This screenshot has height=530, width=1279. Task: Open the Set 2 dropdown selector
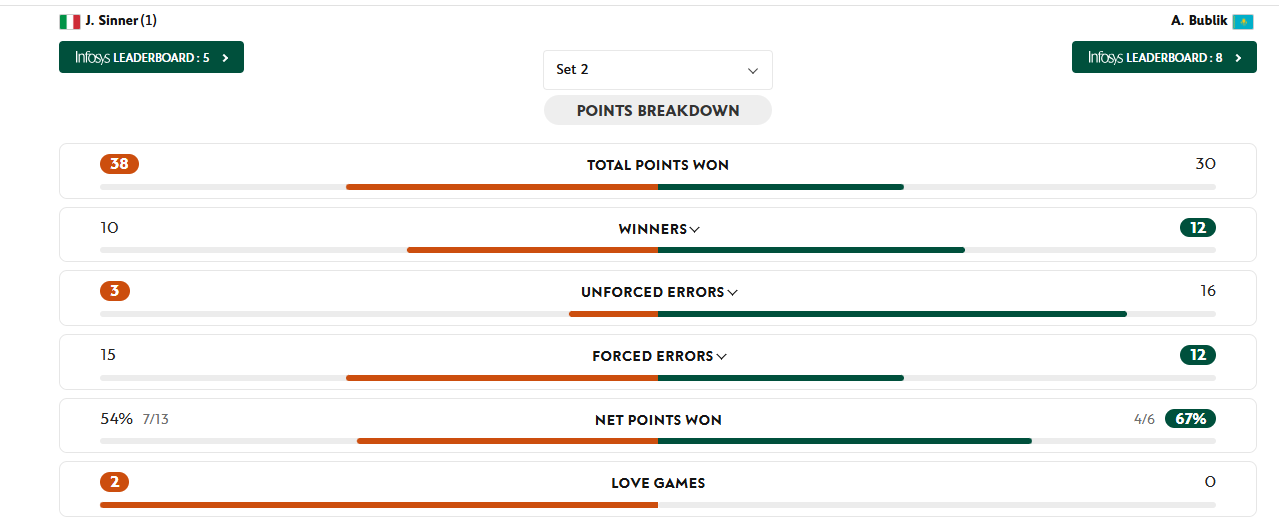click(657, 70)
